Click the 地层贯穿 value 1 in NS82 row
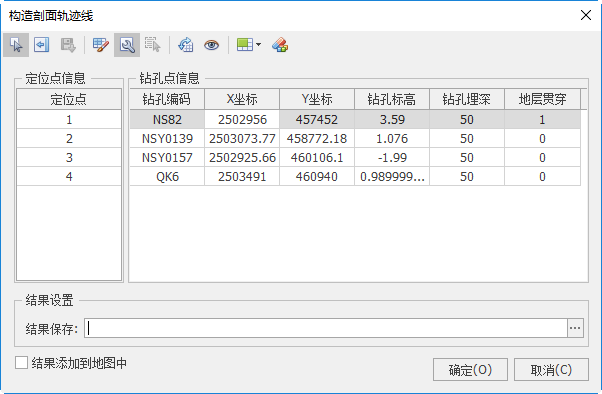Image resolution: width=602 pixels, height=394 pixels. 542,119
